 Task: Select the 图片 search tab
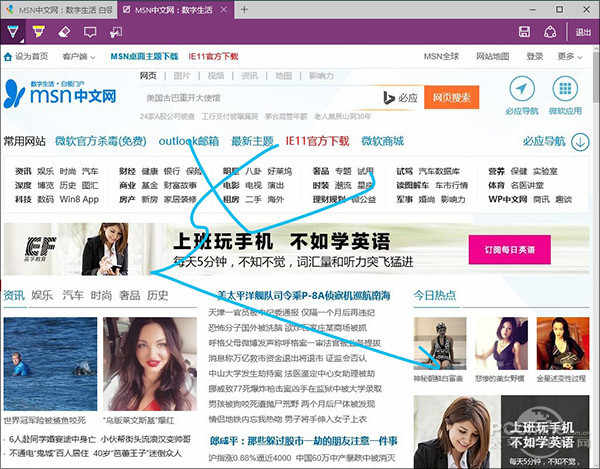pos(181,75)
